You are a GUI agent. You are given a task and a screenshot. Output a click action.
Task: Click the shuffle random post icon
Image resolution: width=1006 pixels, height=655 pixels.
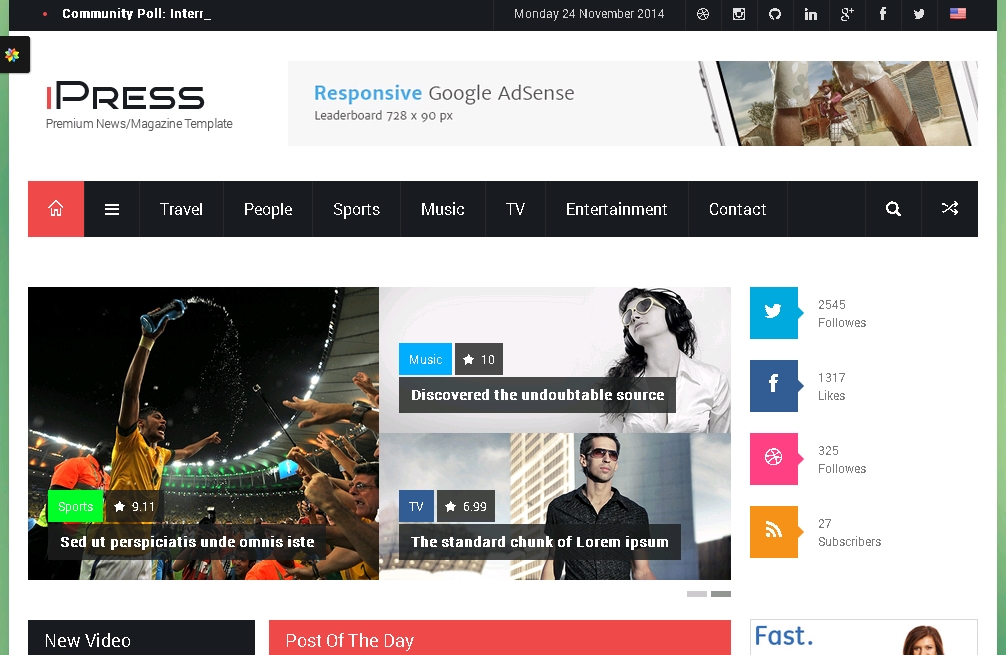pyautogui.click(x=949, y=209)
